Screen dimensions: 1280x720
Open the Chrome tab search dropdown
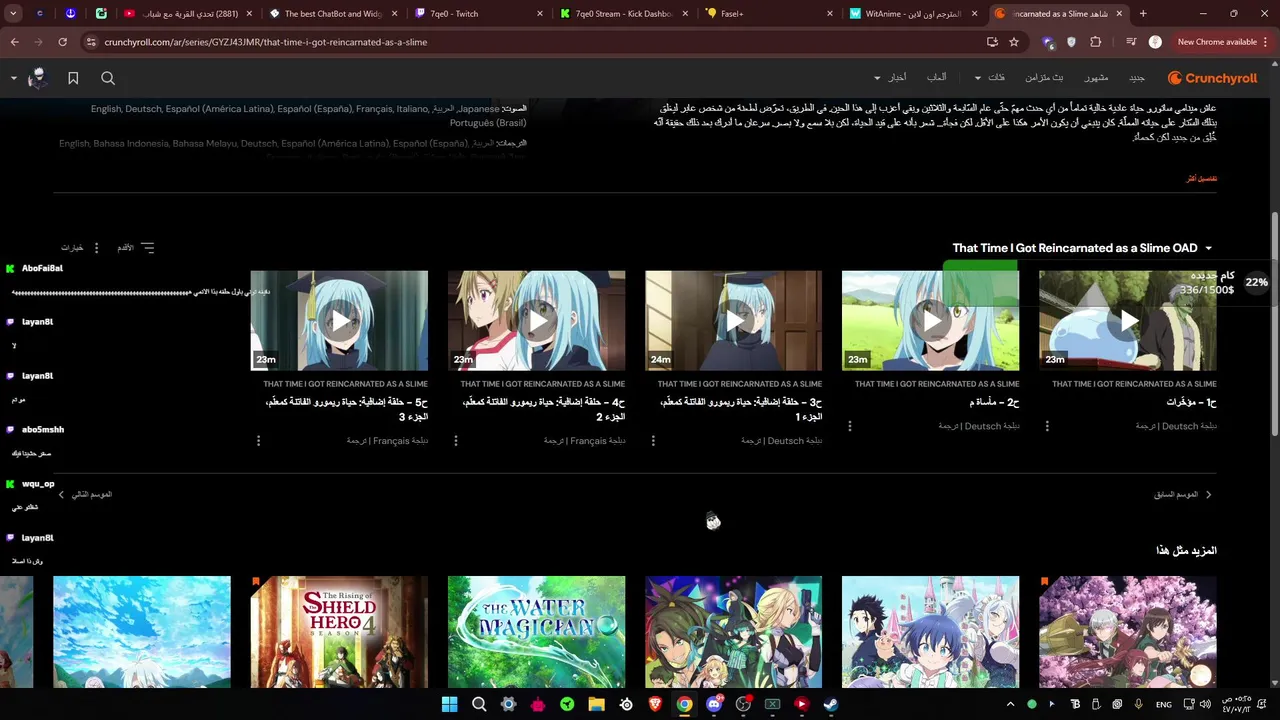(x=13, y=14)
